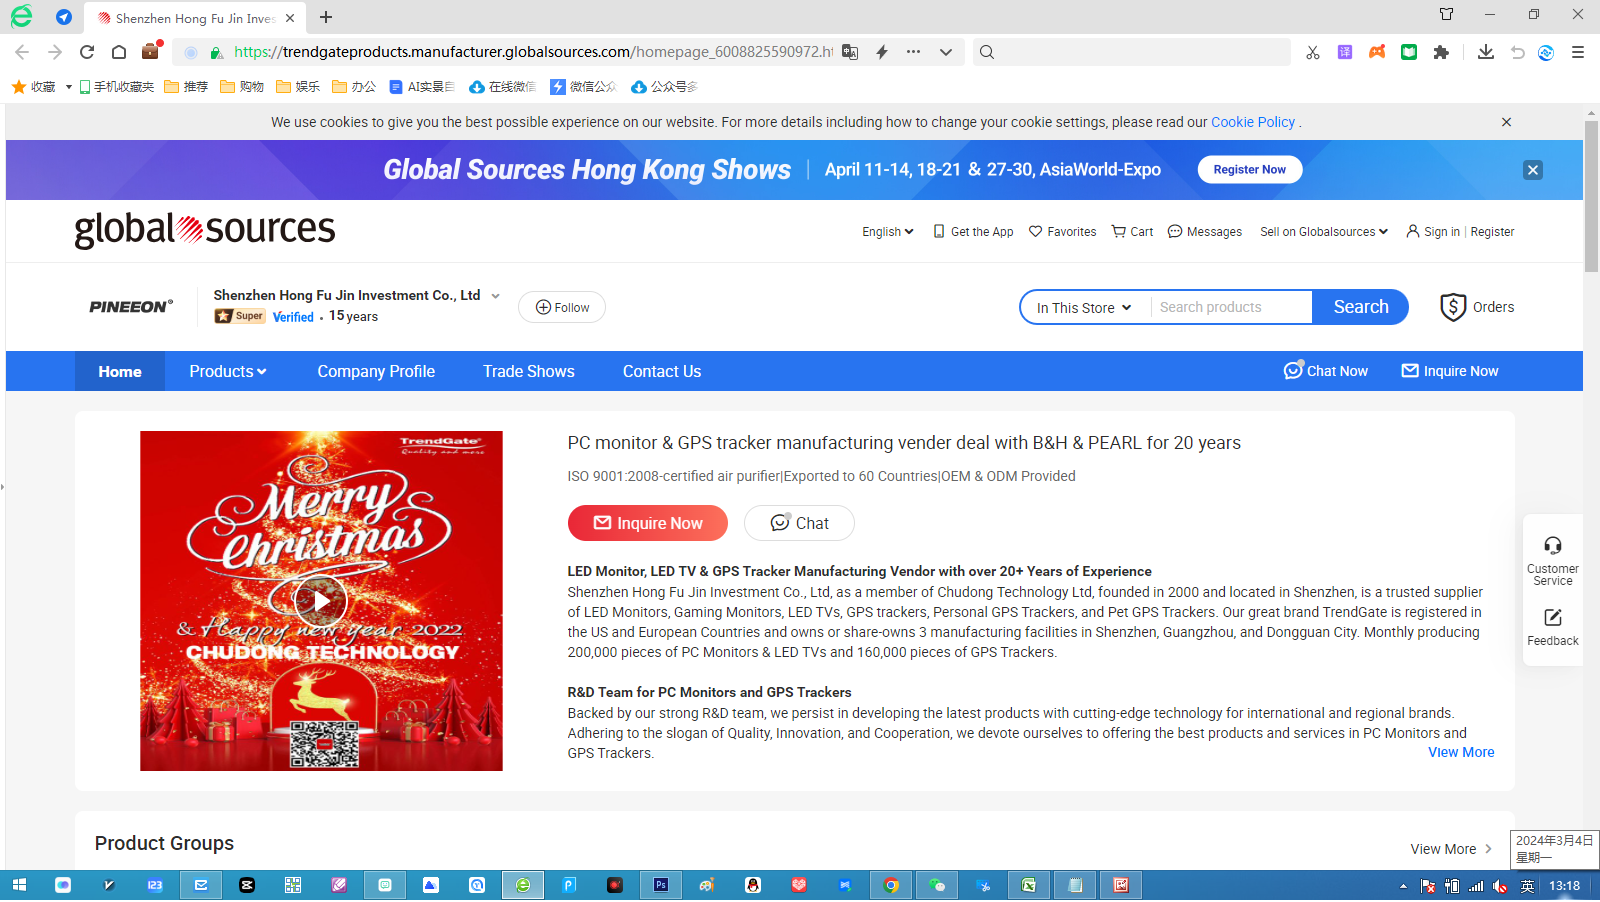
Task: Select the Home tab
Action: (120, 371)
